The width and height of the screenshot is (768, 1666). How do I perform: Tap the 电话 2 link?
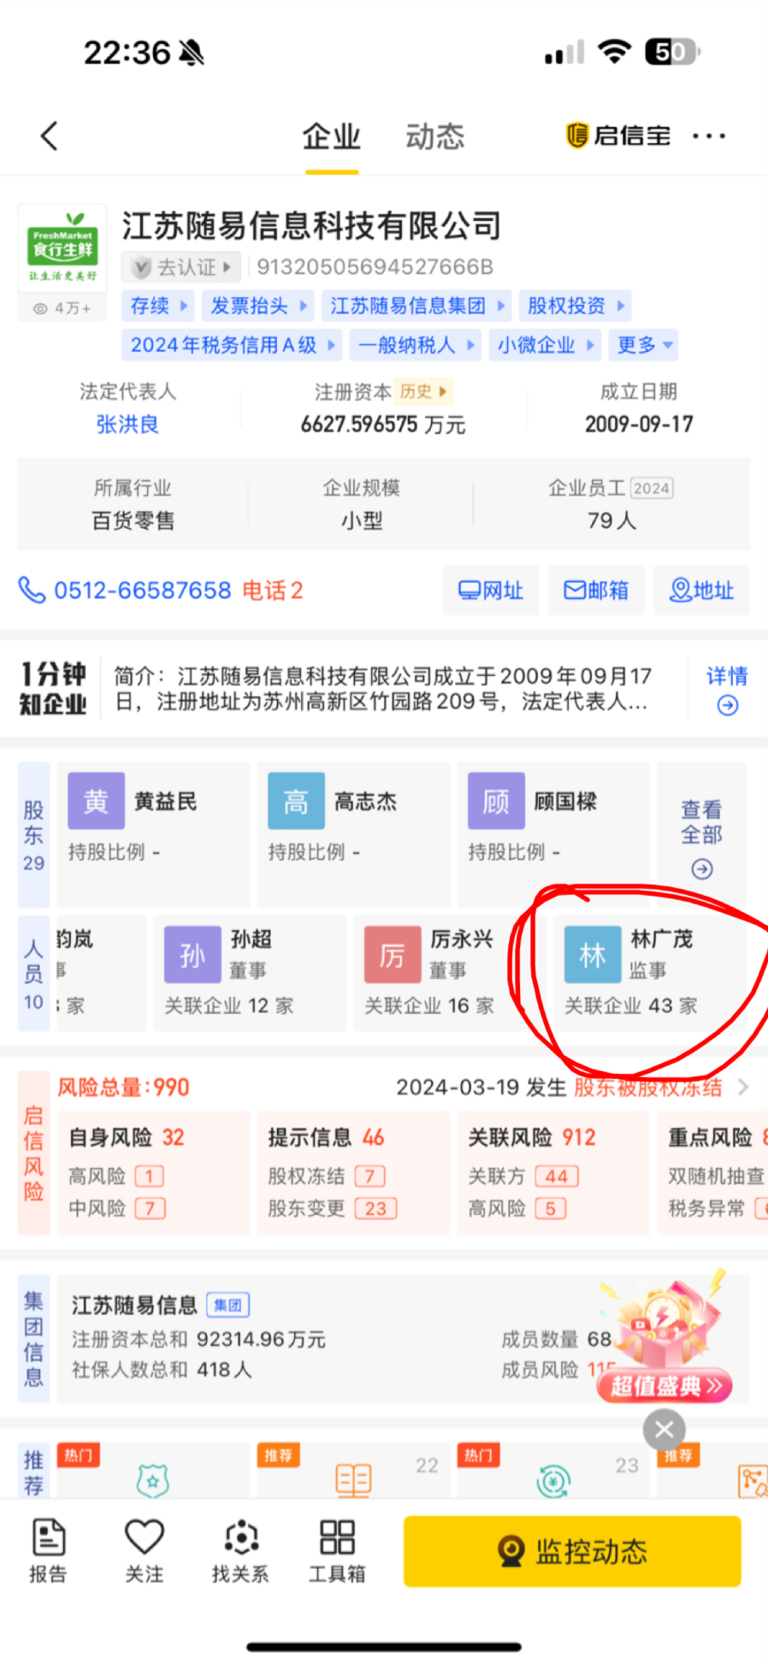272,590
